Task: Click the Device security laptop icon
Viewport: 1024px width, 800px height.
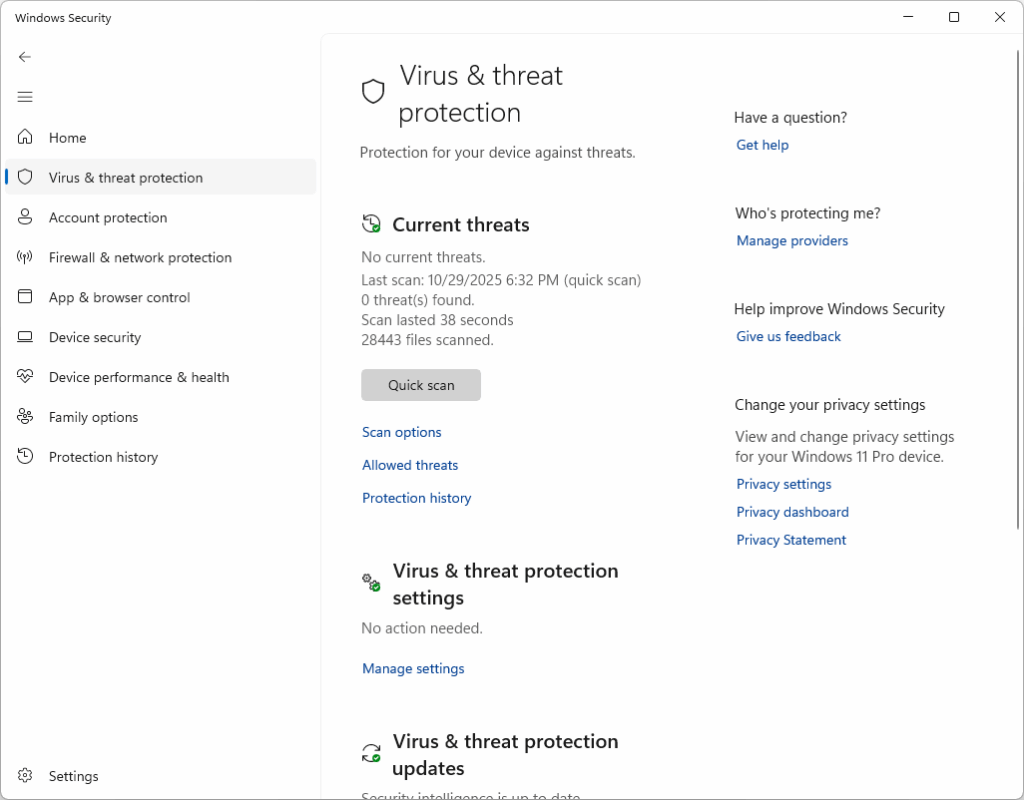Action: (25, 337)
